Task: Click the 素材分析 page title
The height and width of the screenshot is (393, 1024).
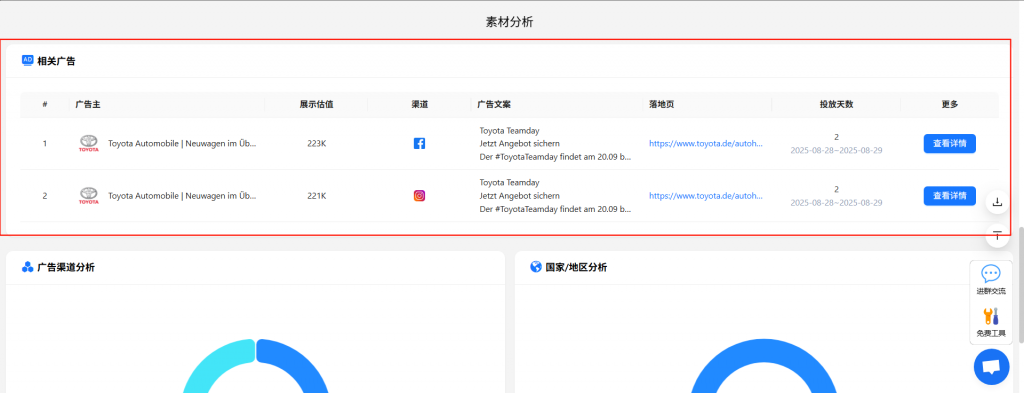Action: tap(509, 22)
